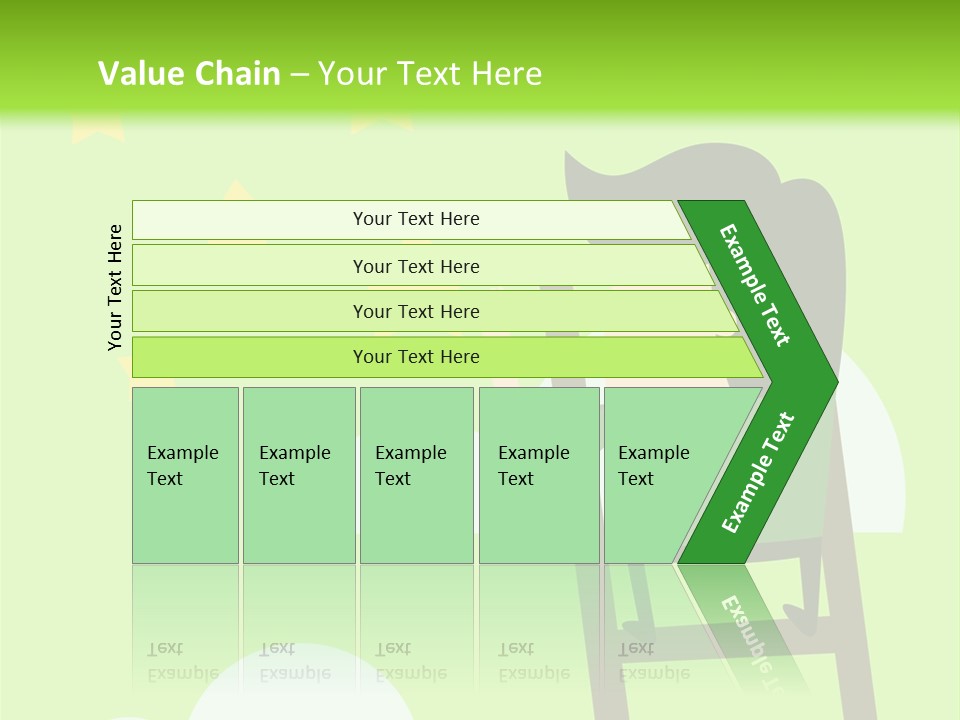Select the second "Your Text Here" bar

(x=422, y=266)
